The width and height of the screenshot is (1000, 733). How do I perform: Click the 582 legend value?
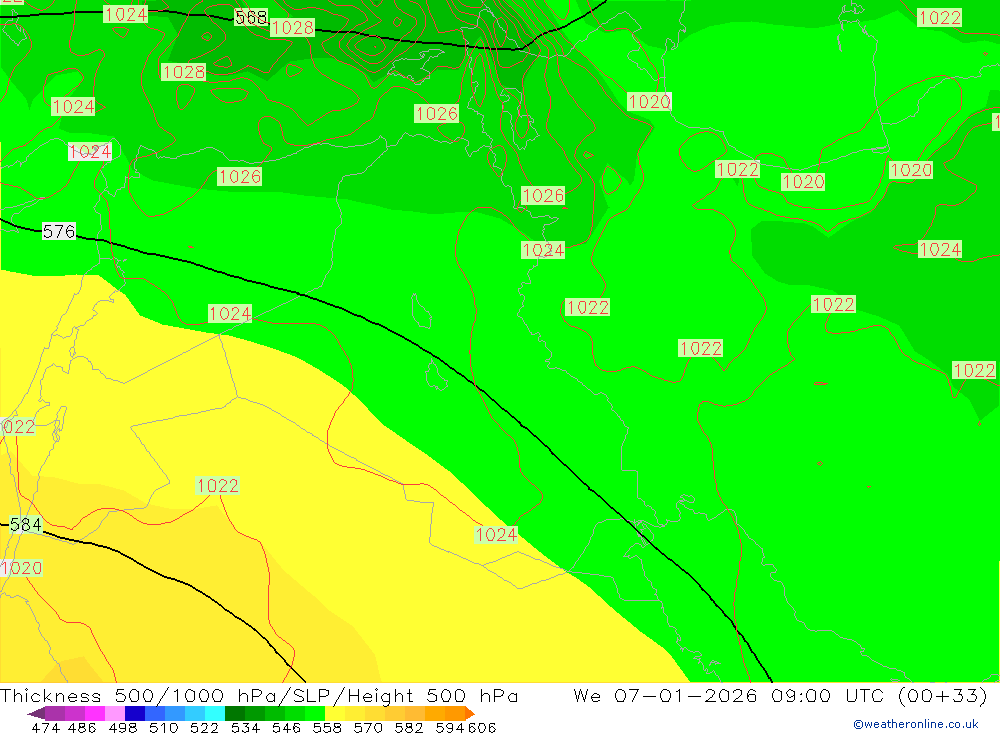(x=409, y=727)
